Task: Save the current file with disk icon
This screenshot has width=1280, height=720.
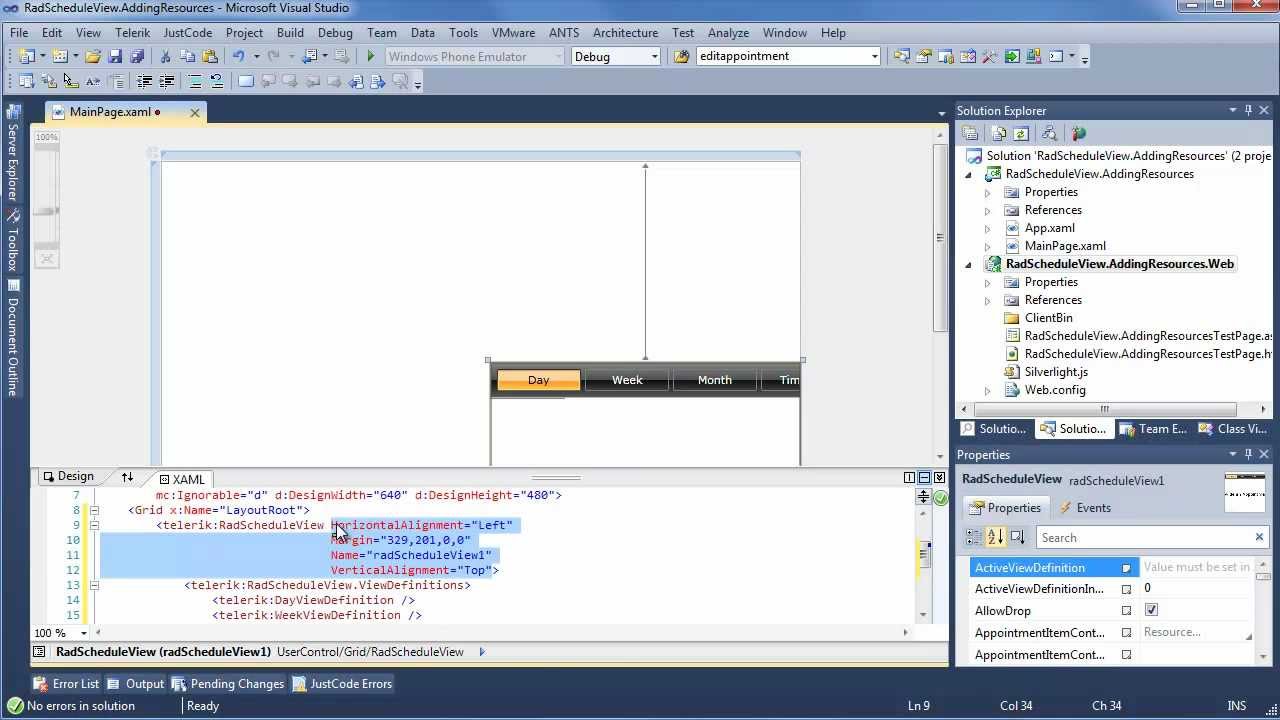Action: coord(114,56)
